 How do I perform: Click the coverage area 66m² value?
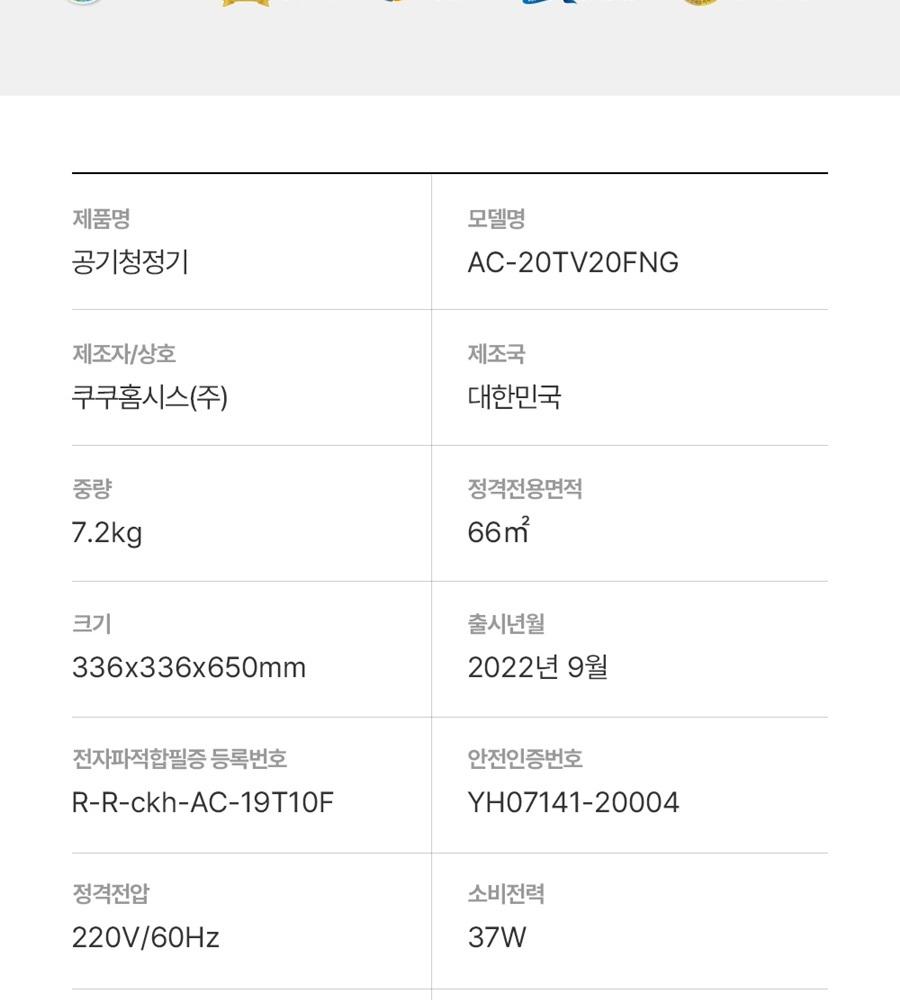499,531
